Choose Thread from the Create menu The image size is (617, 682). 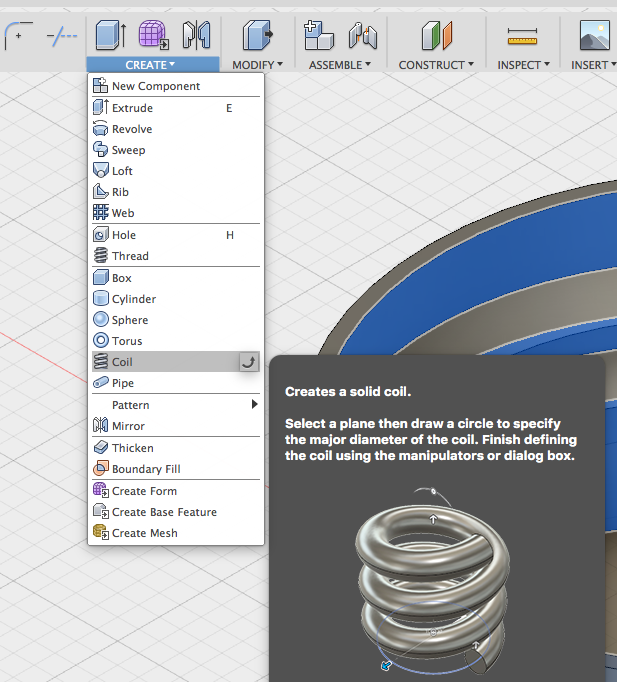pyautogui.click(x=176, y=256)
